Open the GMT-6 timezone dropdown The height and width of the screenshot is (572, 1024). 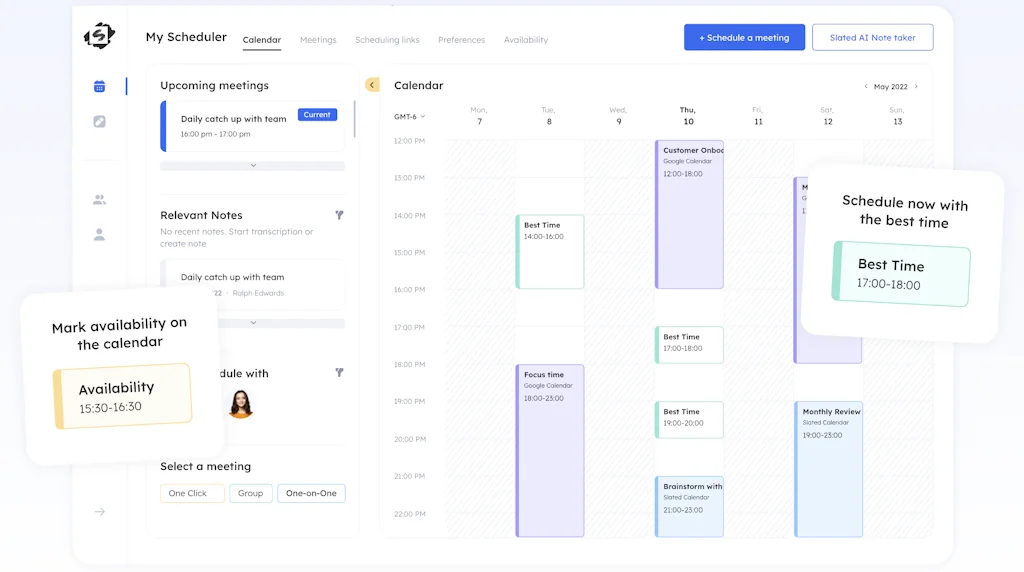(409, 117)
